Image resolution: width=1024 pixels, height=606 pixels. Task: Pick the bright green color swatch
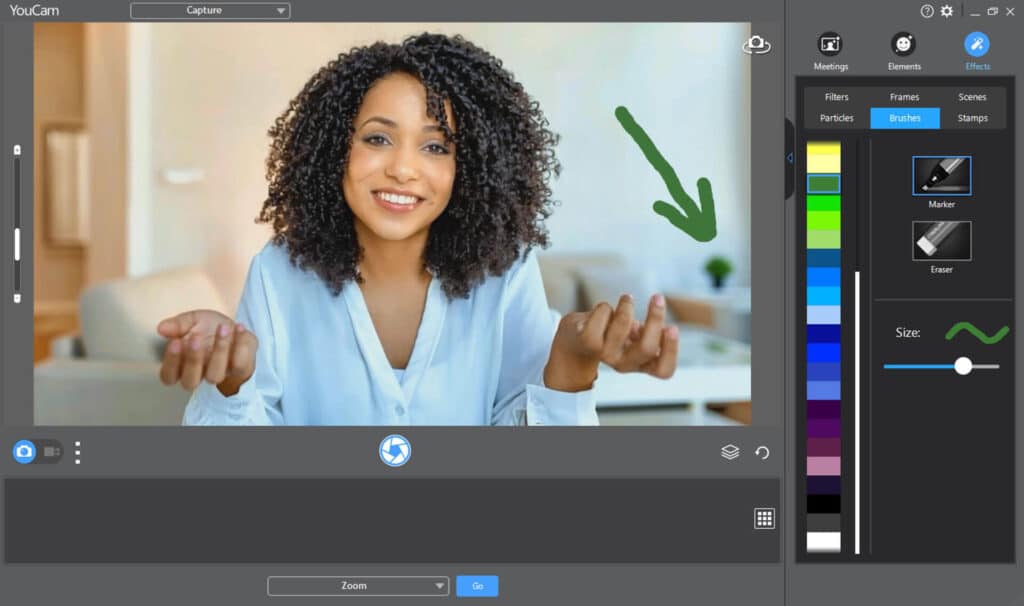(x=824, y=203)
